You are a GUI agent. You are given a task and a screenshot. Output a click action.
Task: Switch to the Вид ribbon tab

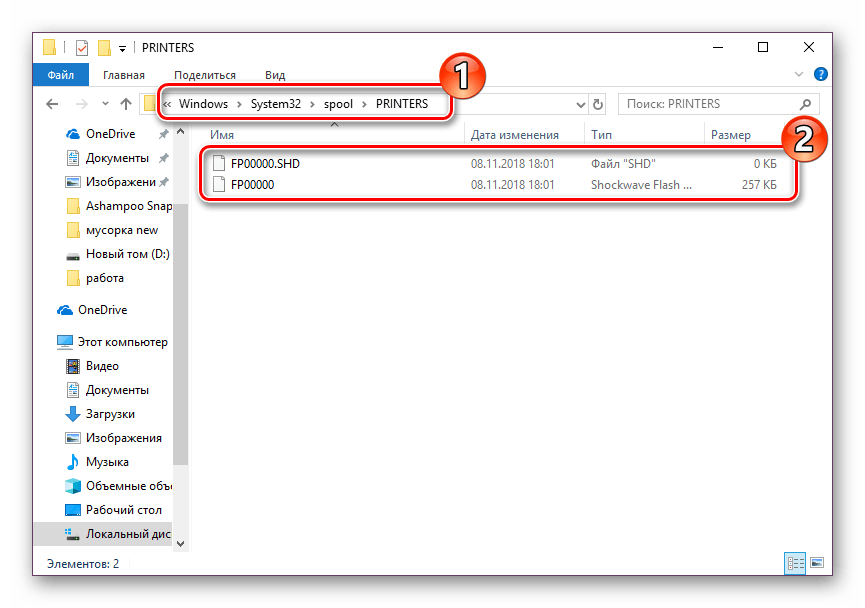coord(274,74)
